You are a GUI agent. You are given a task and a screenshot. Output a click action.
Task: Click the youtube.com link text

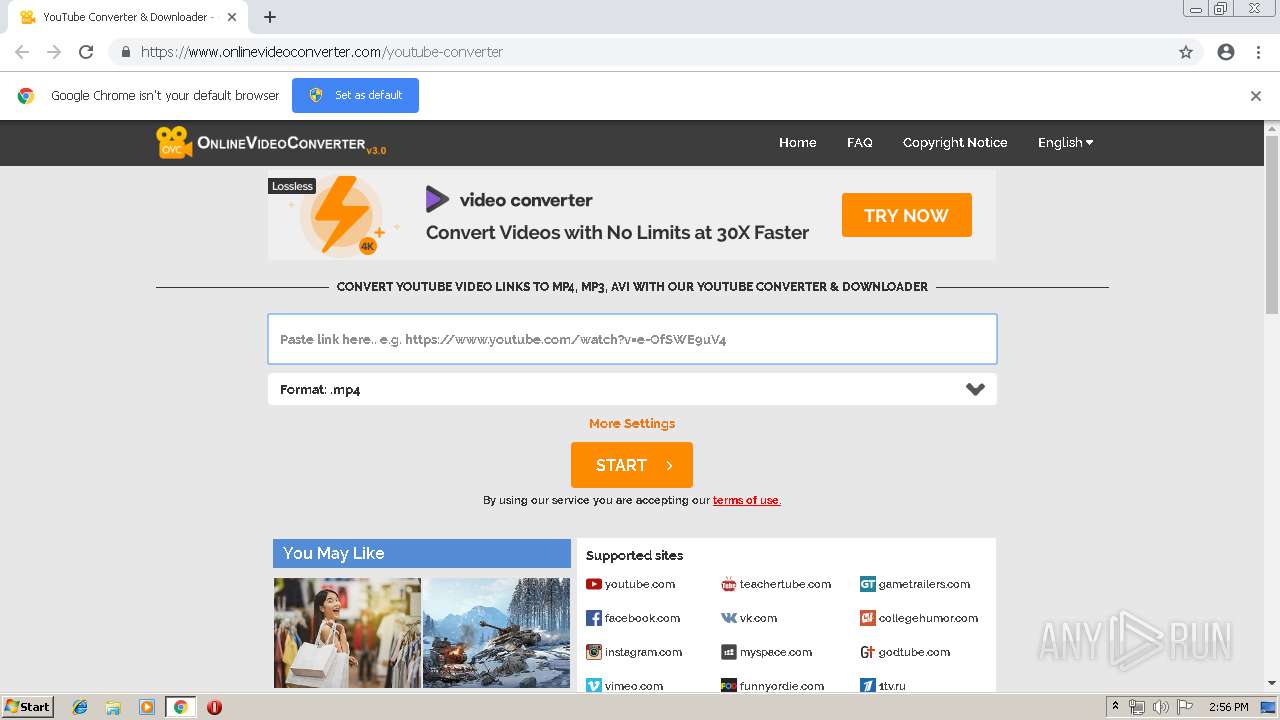pos(640,584)
